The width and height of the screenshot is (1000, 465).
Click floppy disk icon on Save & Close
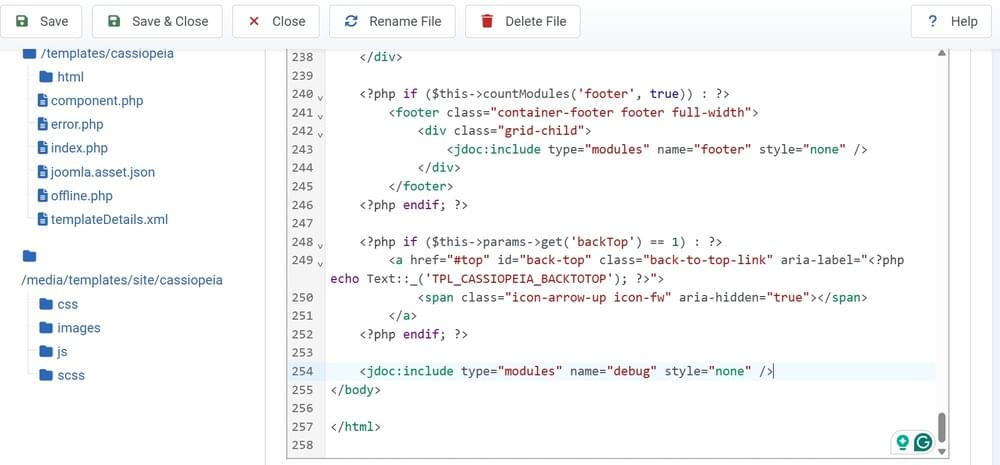pos(114,22)
